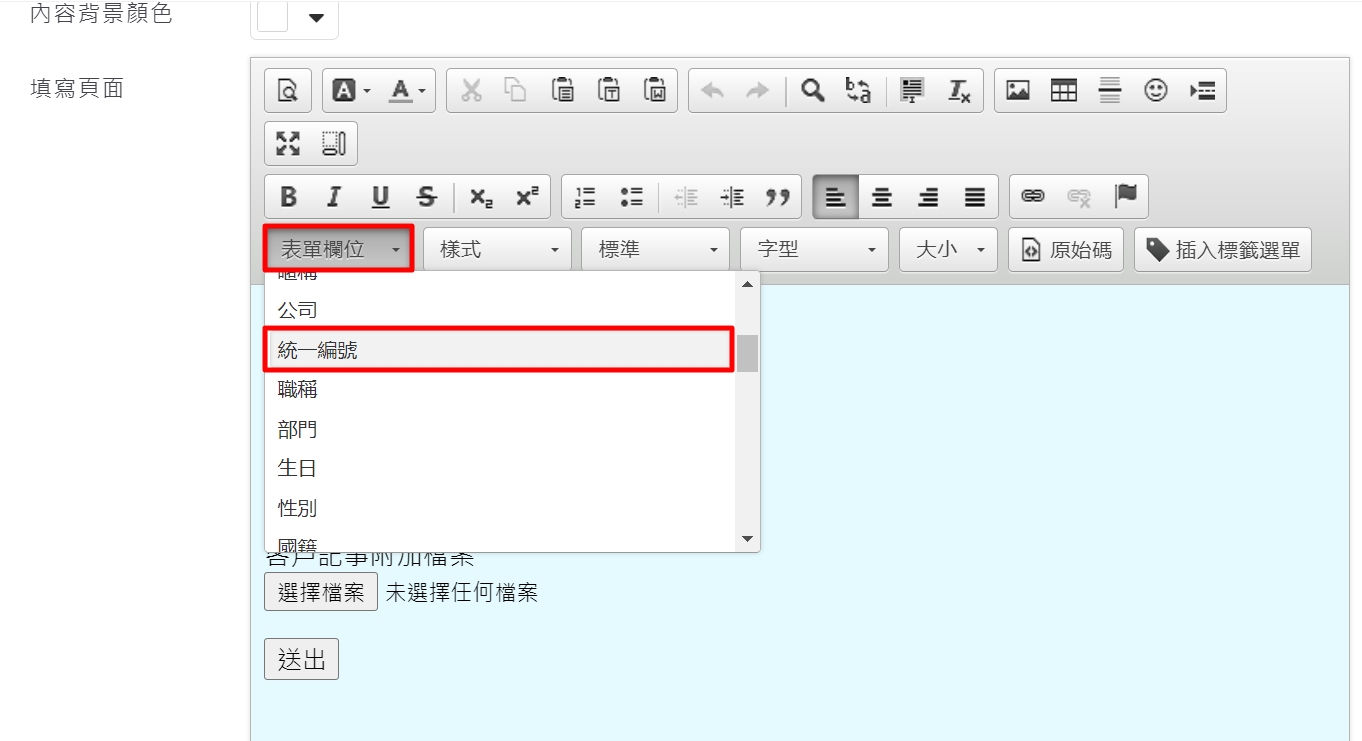Toggle Italic text formatting
1362x741 pixels.
click(334, 197)
